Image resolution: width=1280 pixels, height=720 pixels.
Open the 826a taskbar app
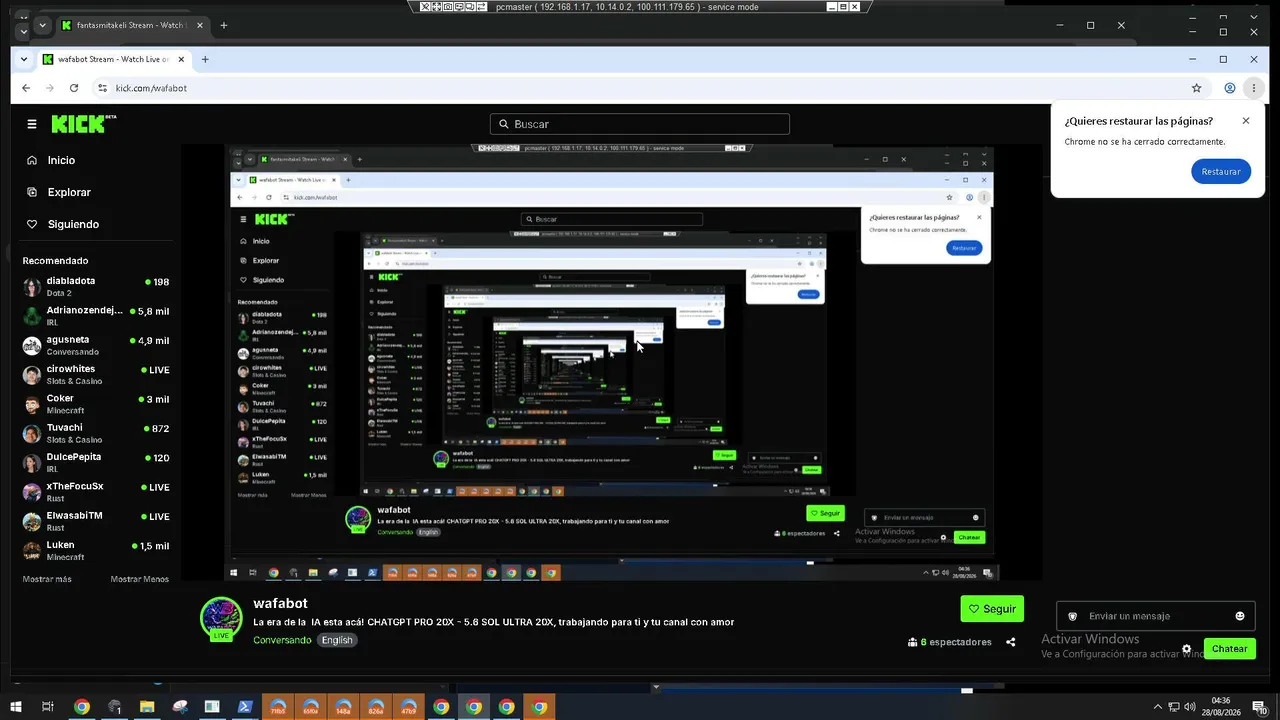(x=376, y=707)
